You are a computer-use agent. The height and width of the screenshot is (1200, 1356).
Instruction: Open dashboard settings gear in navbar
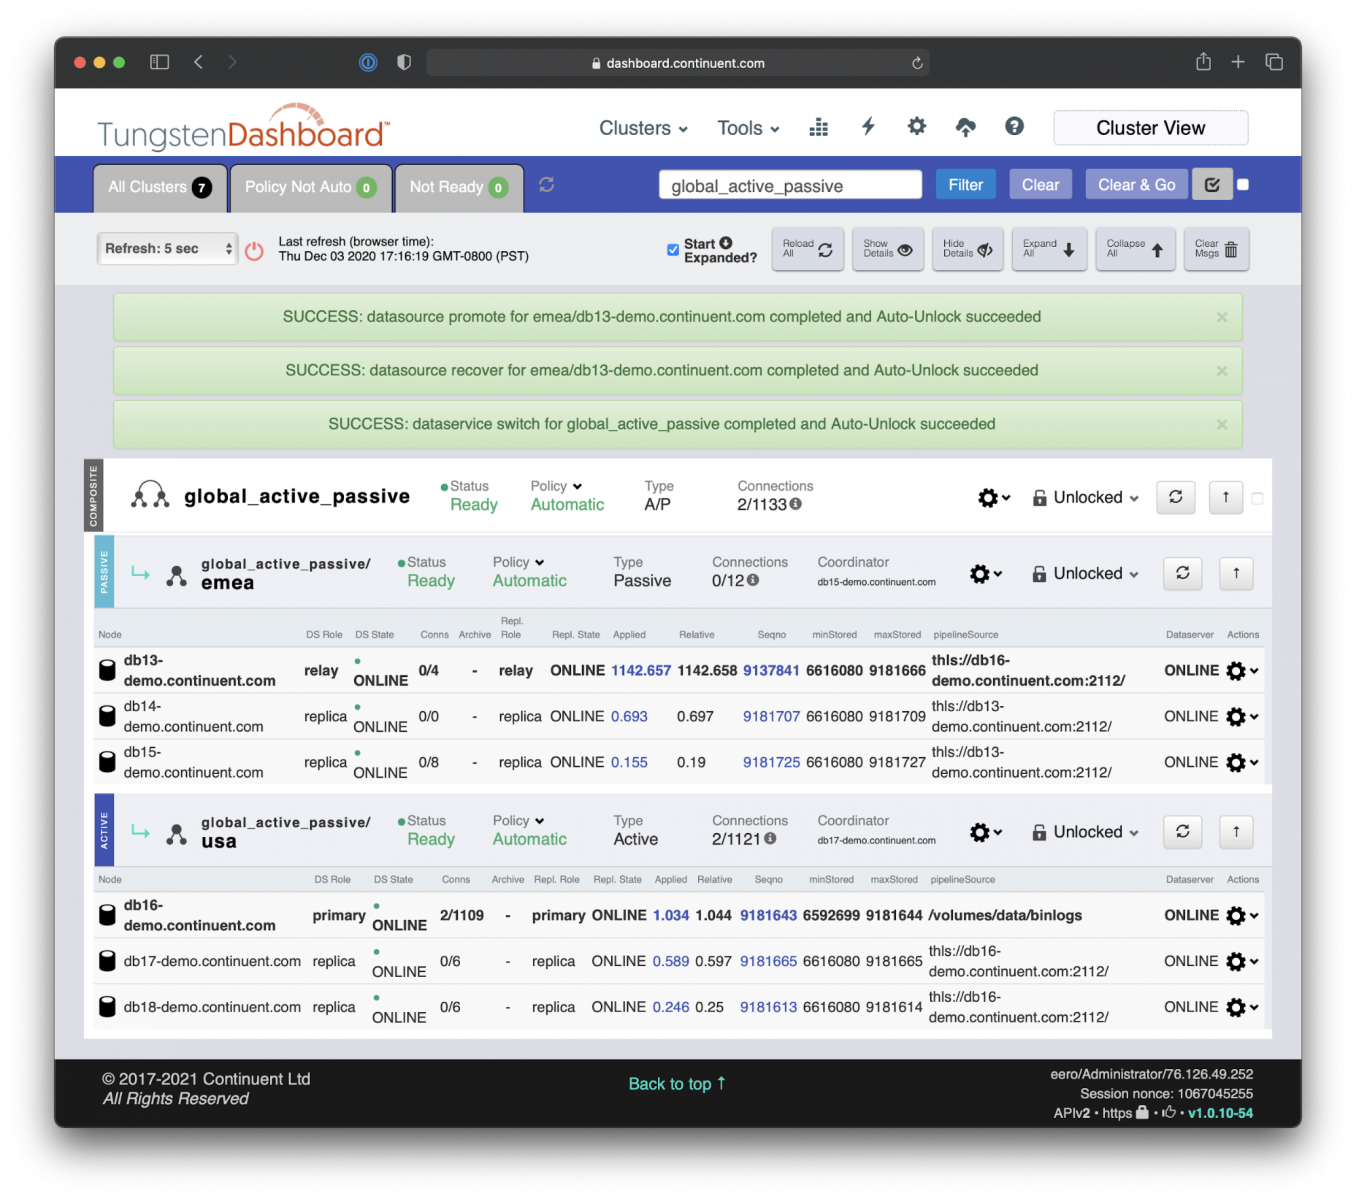(916, 126)
